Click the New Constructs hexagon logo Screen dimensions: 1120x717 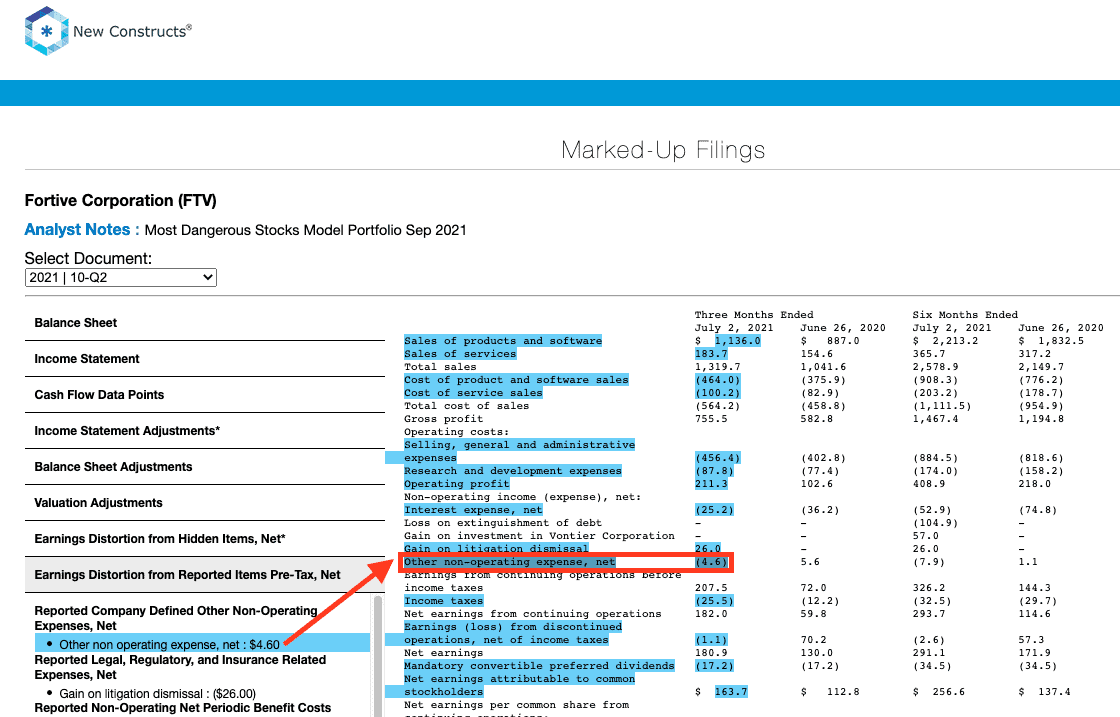46,31
